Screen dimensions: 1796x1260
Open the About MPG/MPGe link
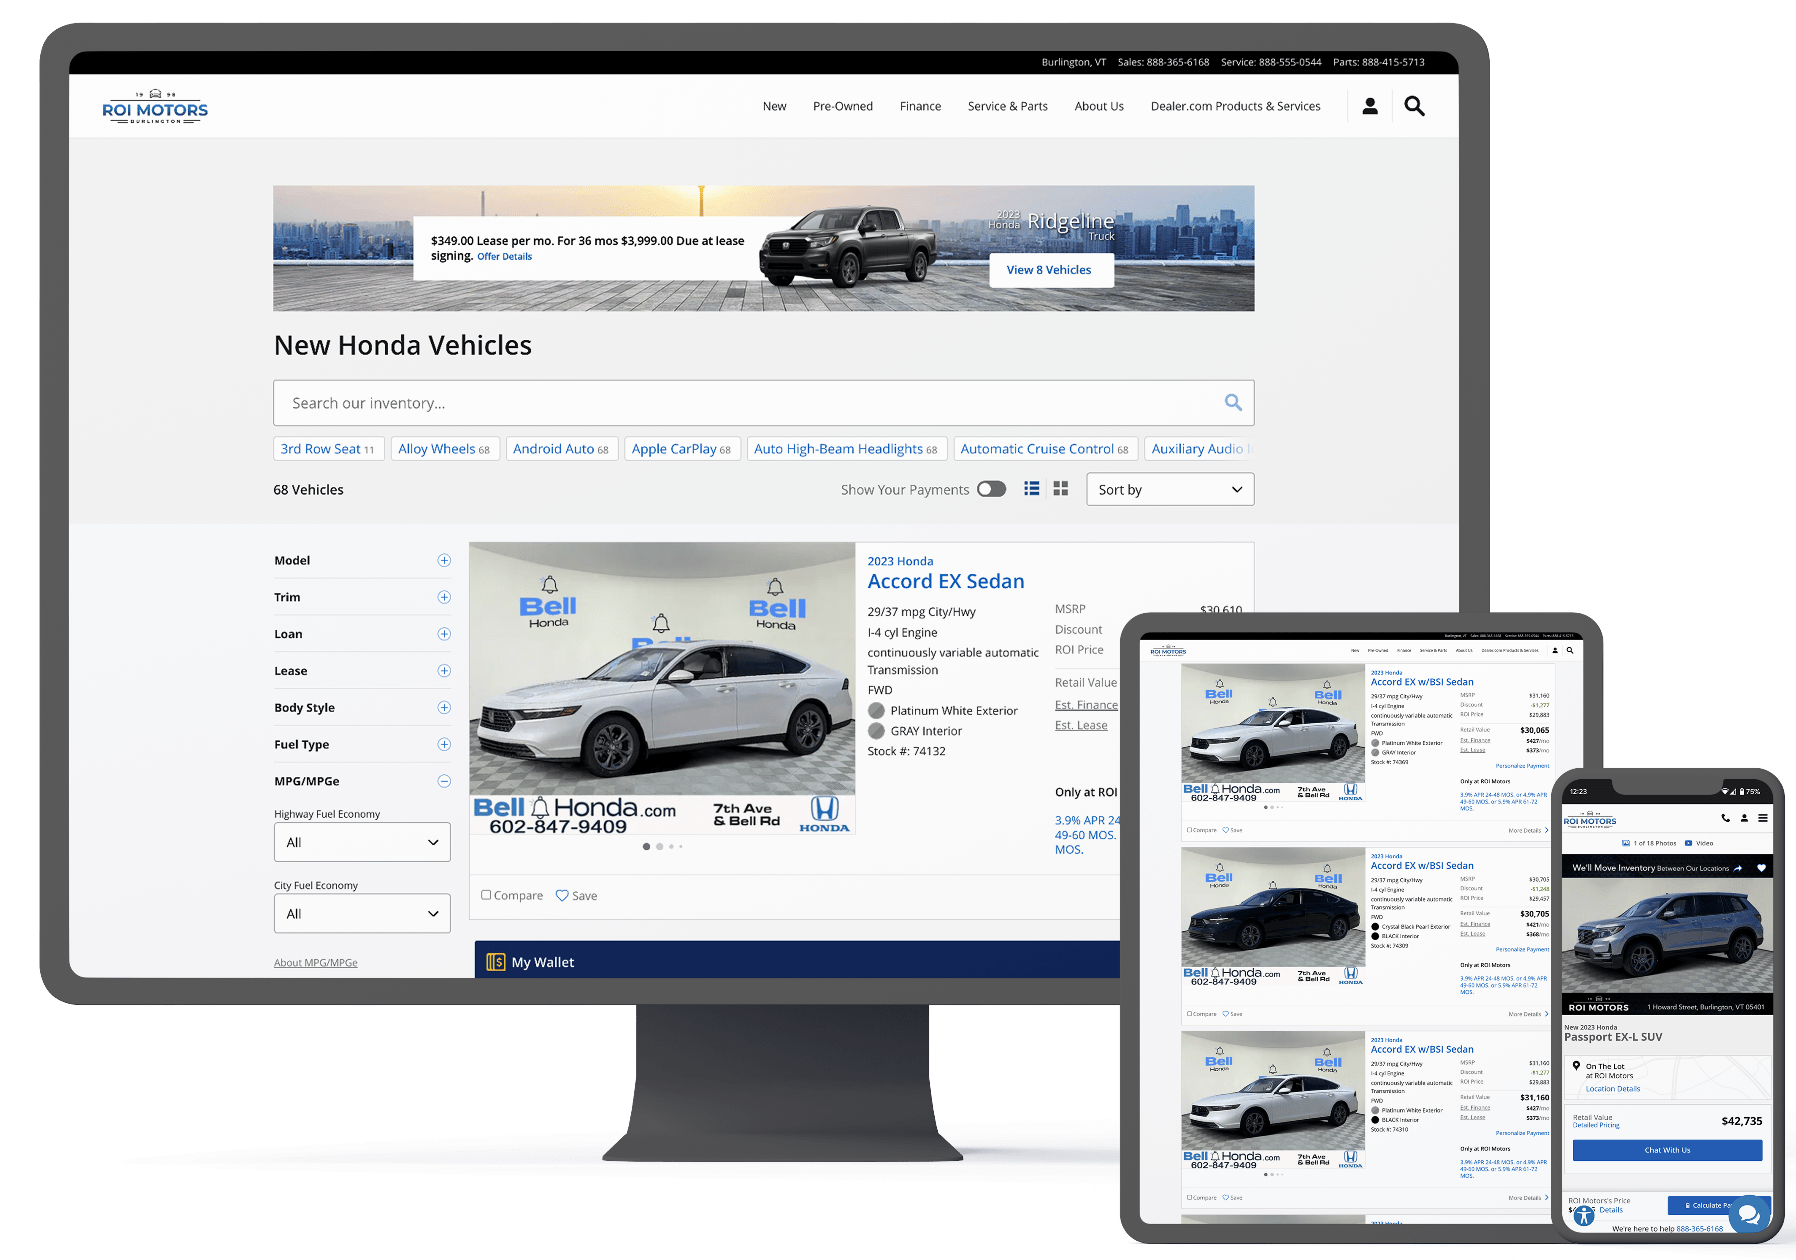coord(315,963)
